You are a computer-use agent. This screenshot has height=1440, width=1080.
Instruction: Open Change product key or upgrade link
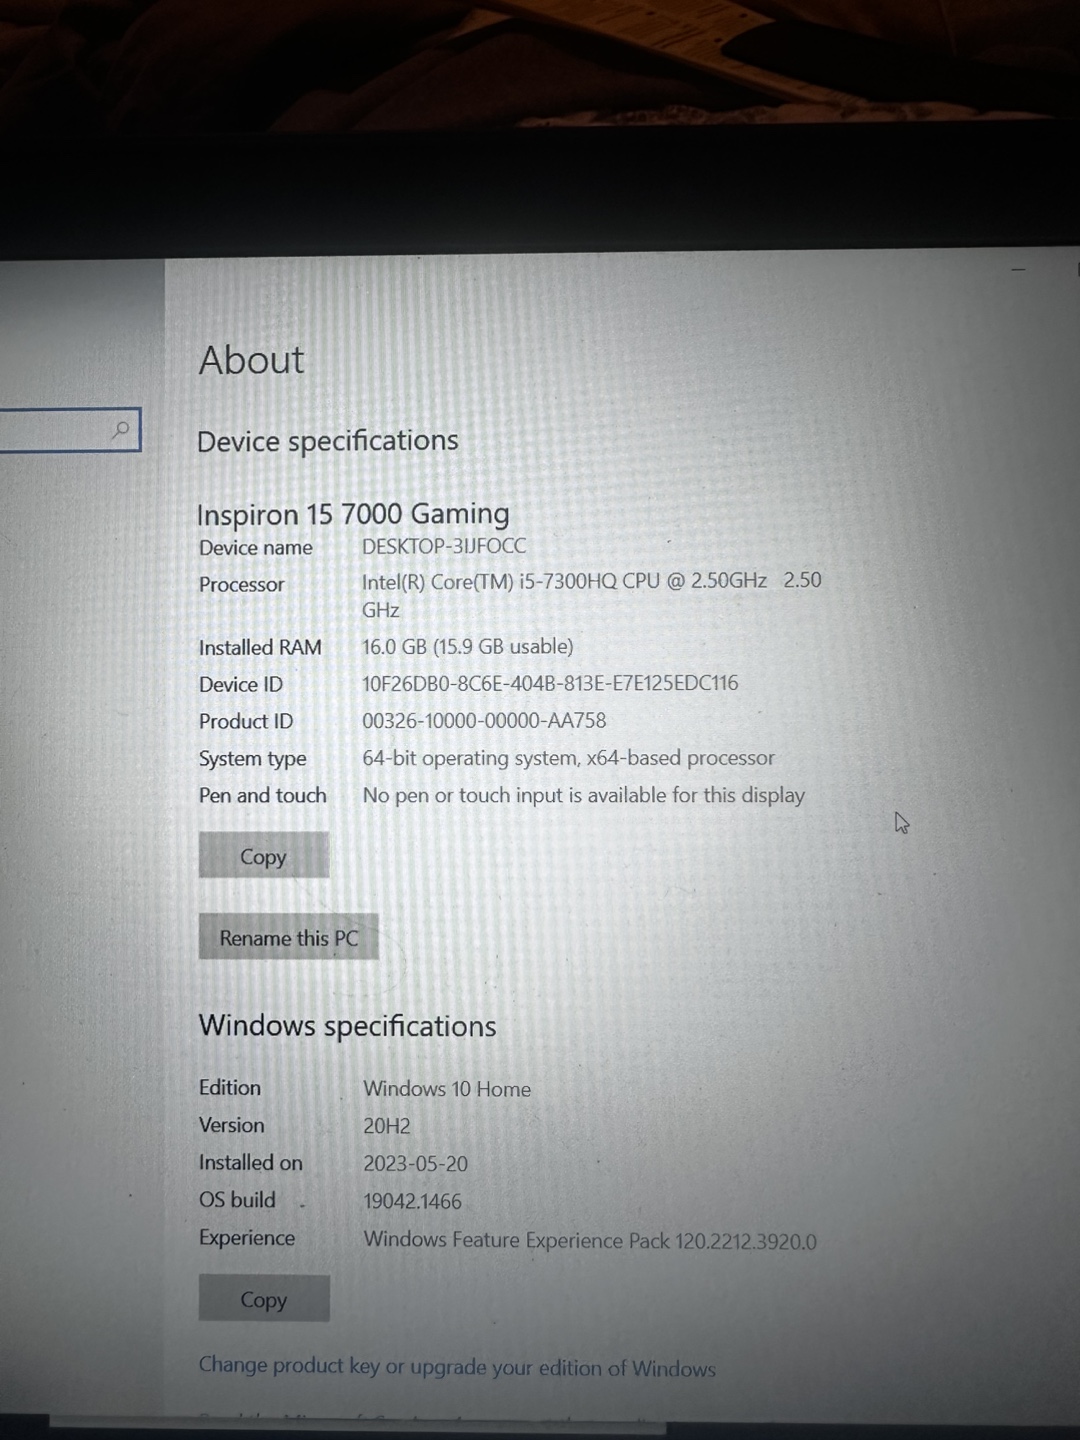pyautogui.click(x=457, y=1367)
